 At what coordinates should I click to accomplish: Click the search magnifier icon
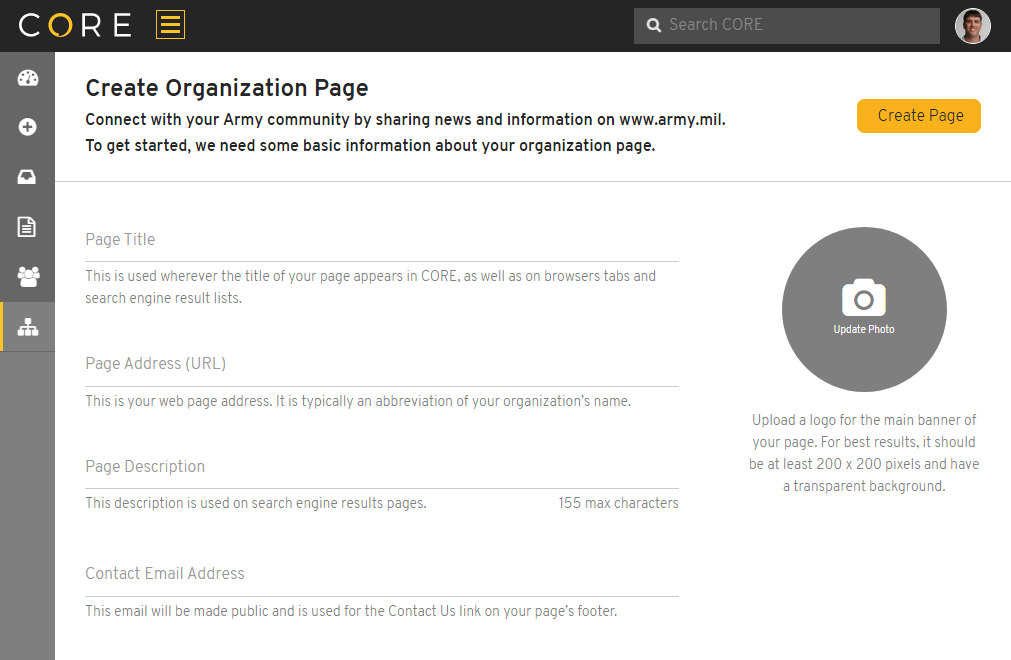pos(654,25)
